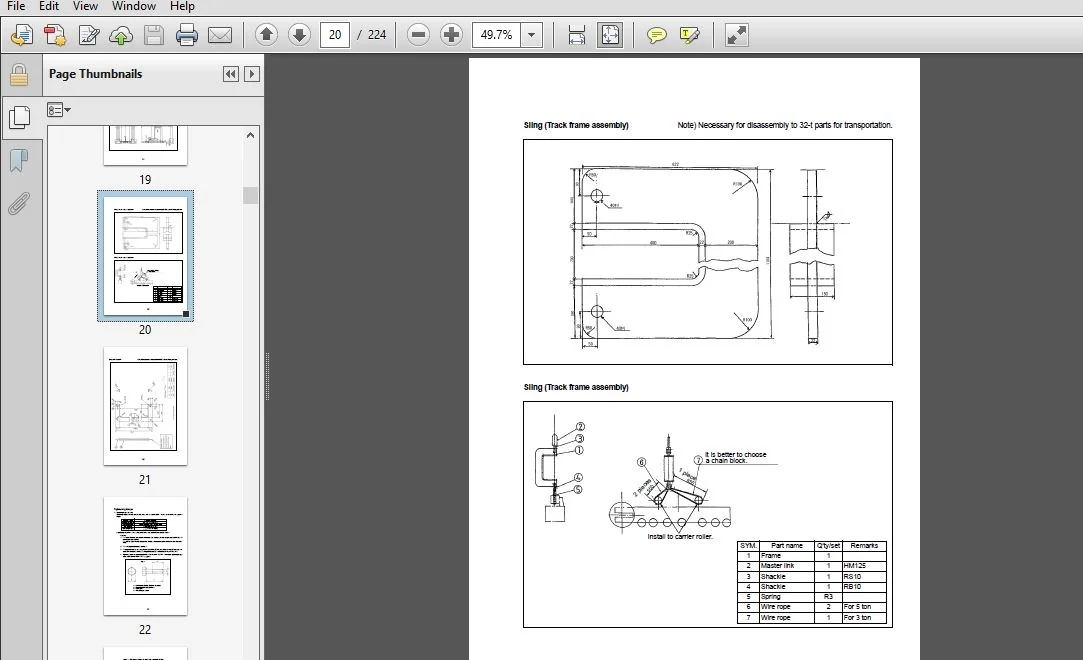Zoom out with the minus button
The height and width of the screenshot is (660, 1083).
(x=418, y=35)
